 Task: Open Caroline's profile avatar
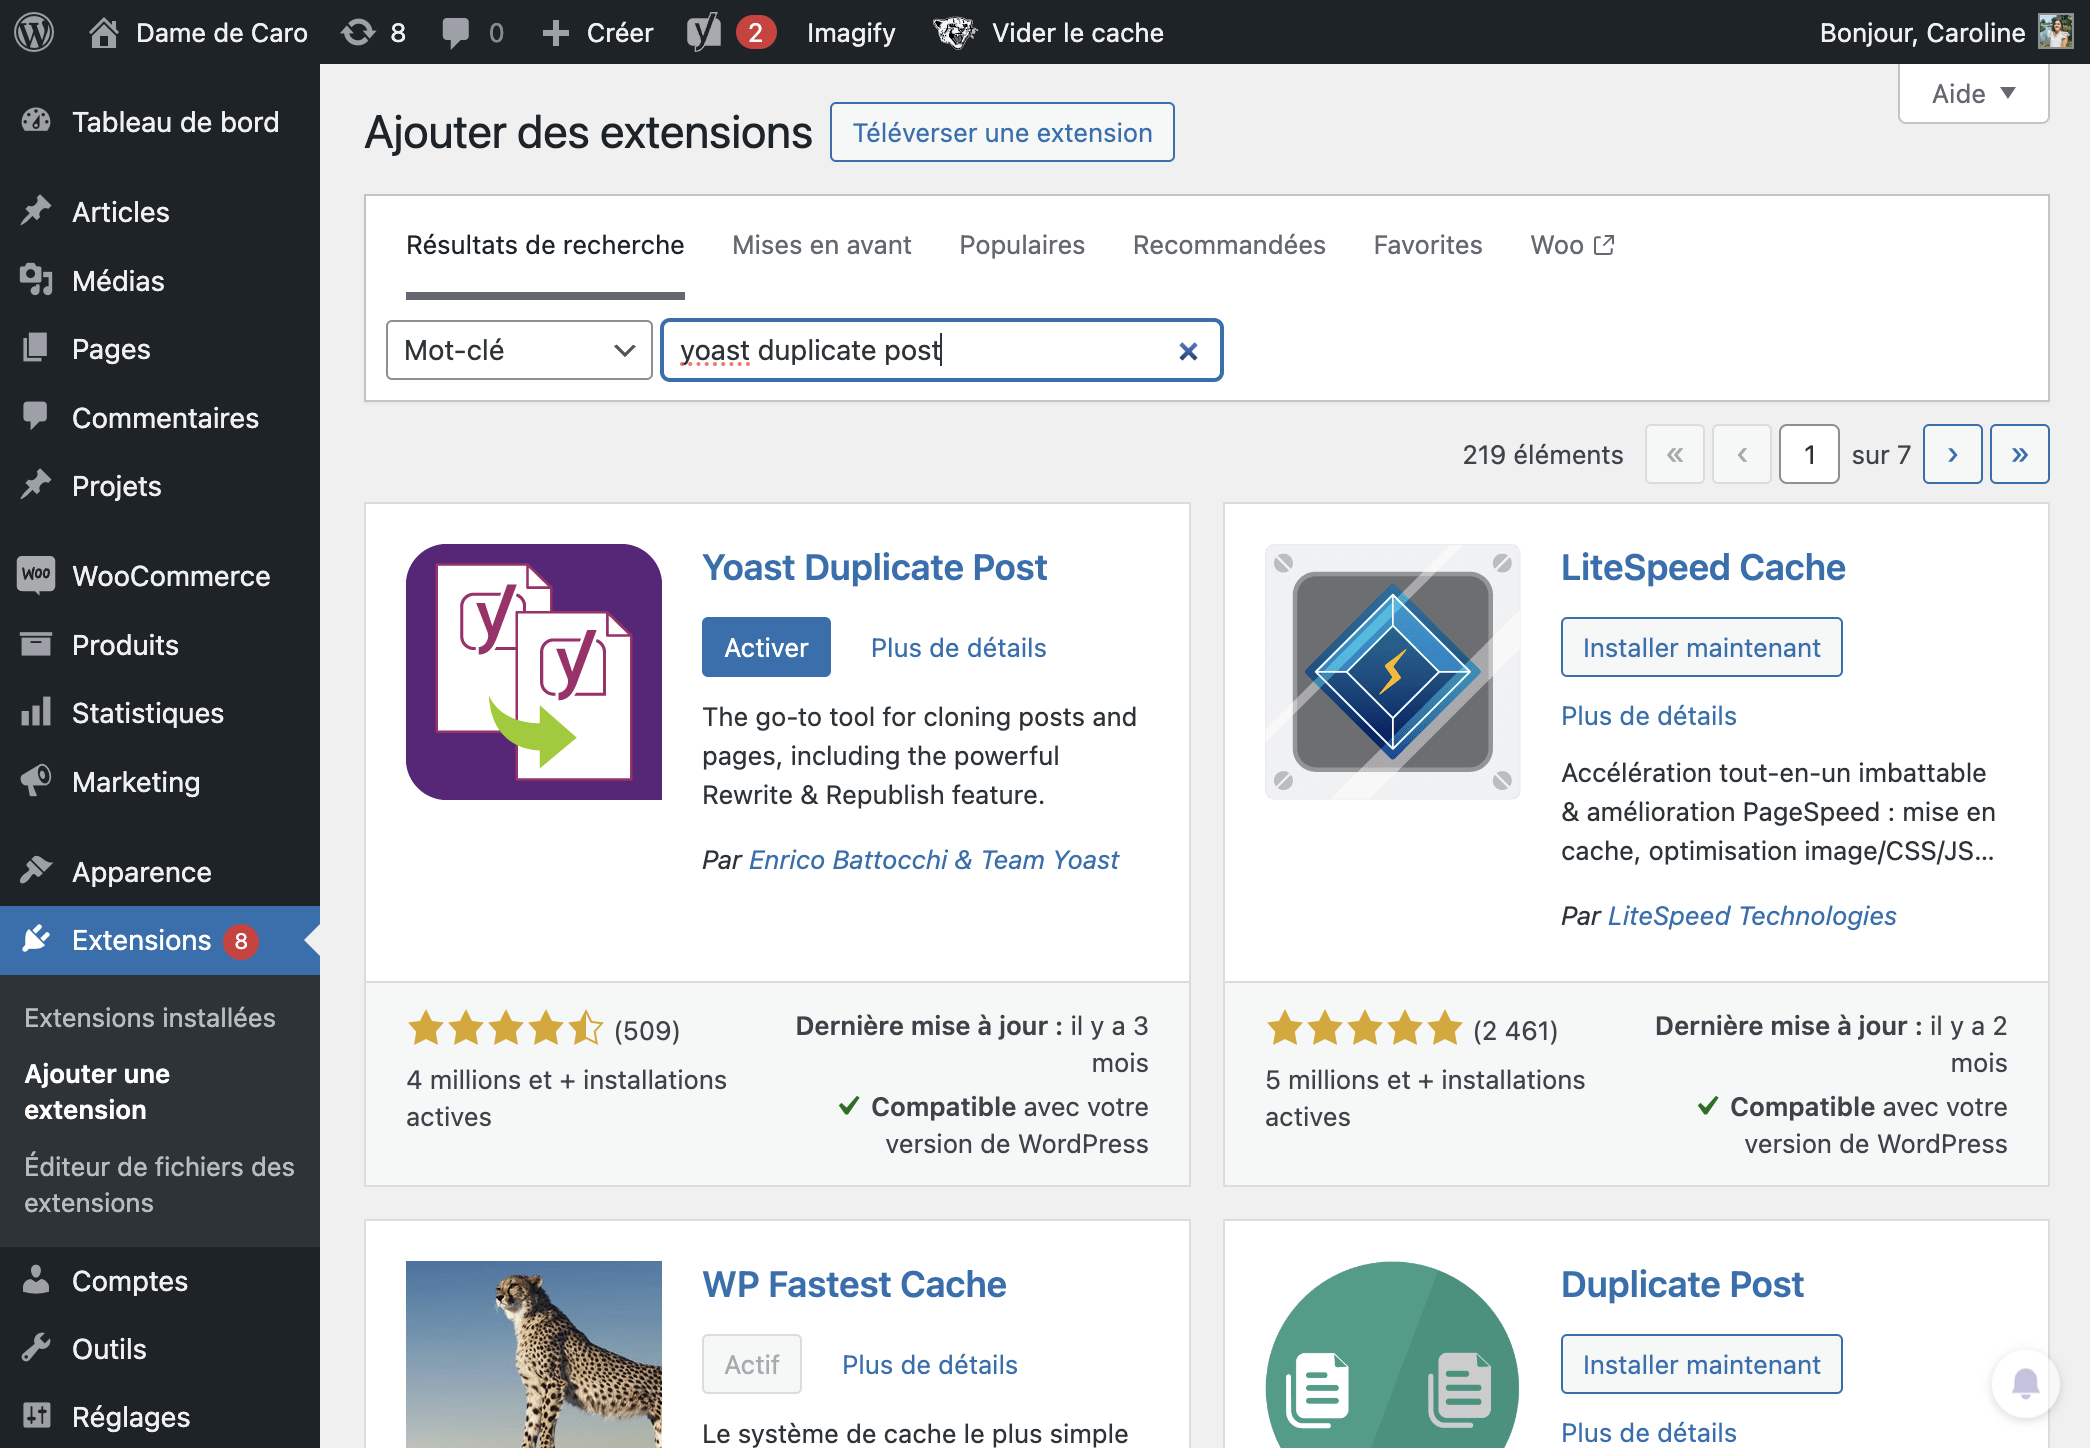[x=2056, y=32]
